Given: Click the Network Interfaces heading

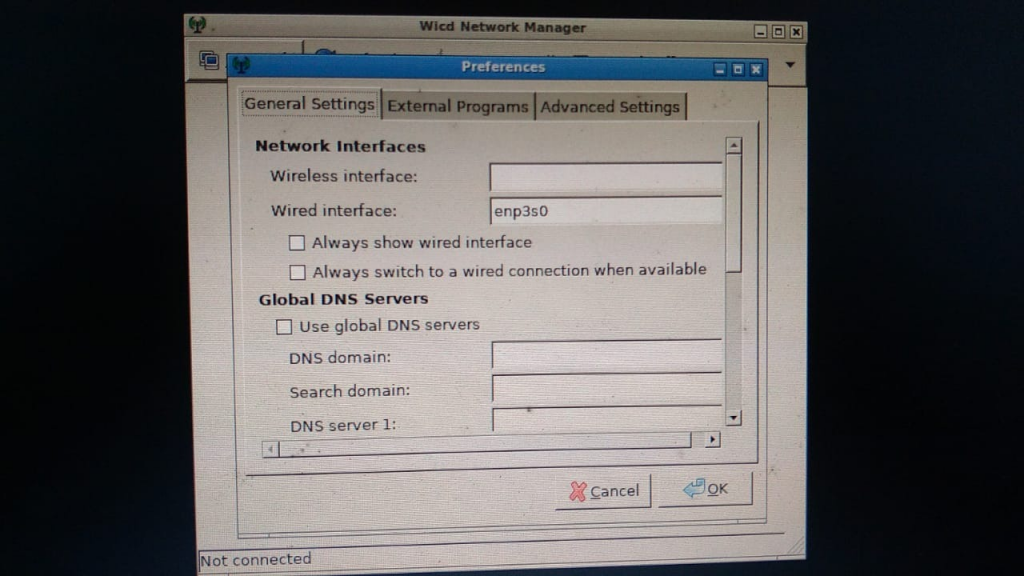Looking at the screenshot, I should tap(340, 146).
